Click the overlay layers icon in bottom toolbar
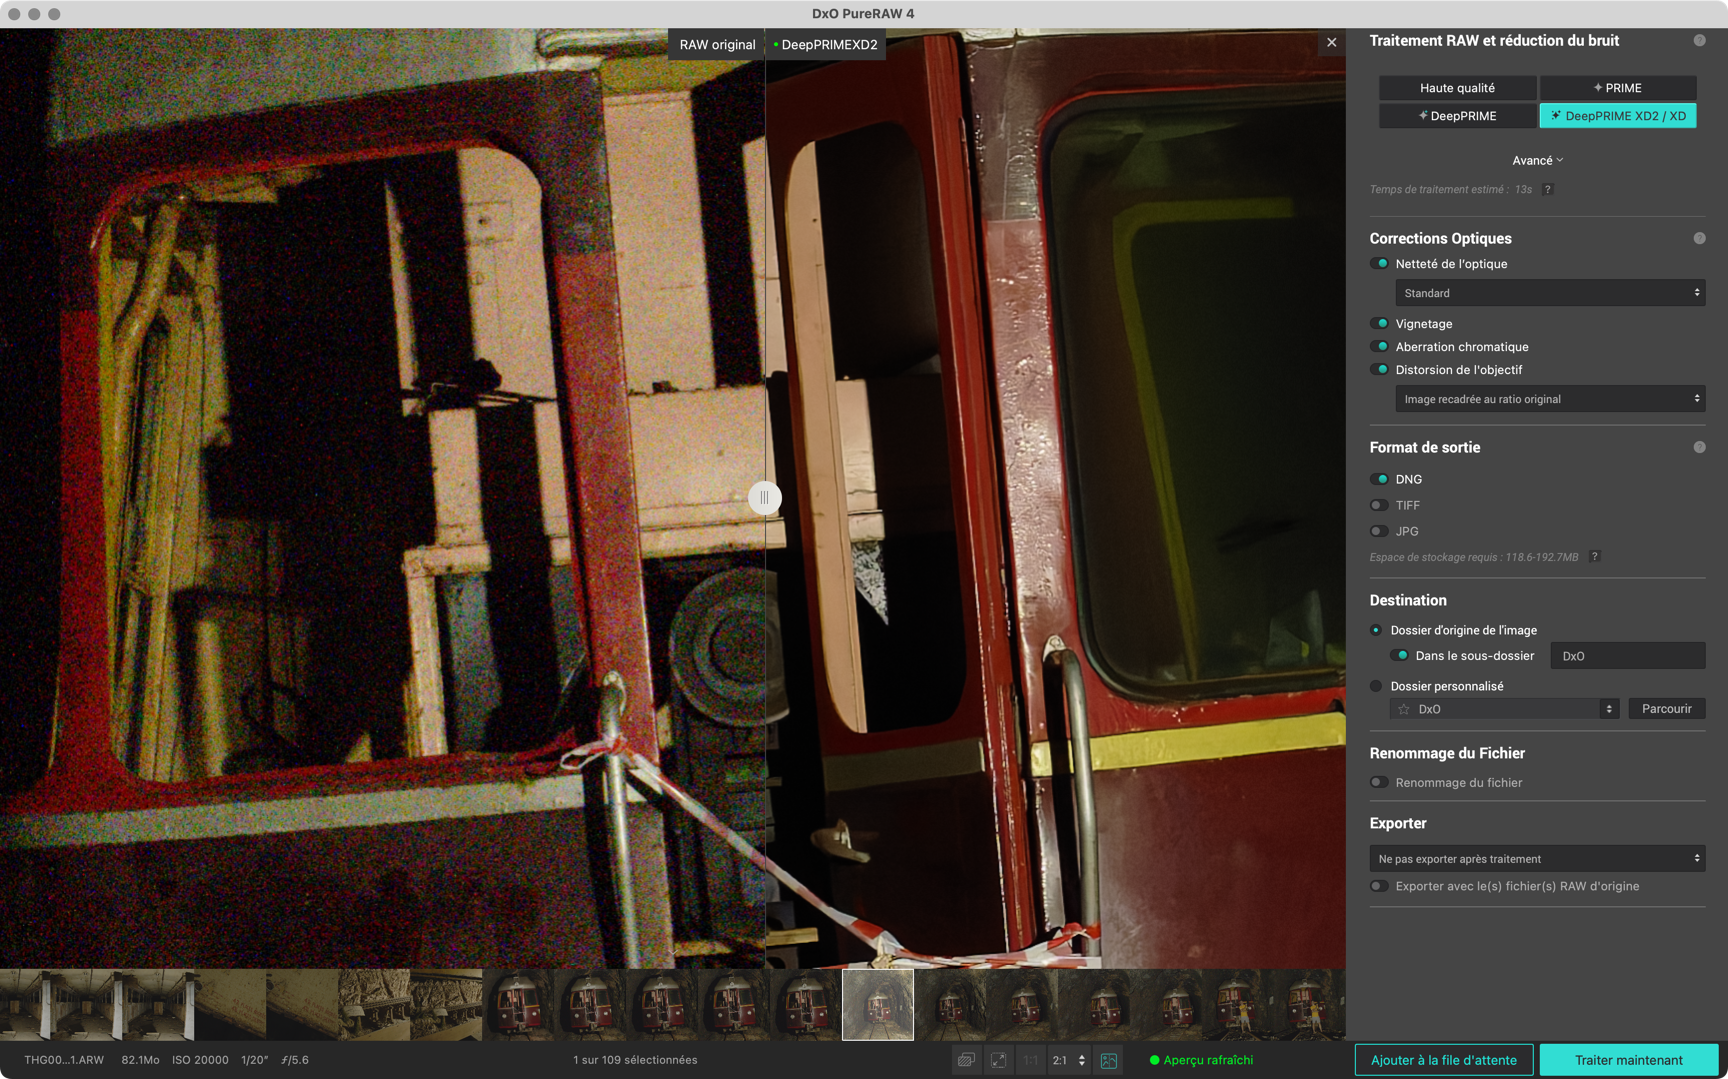Image resolution: width=1728 pixels, height=1079 pixels. point(965,1060)
